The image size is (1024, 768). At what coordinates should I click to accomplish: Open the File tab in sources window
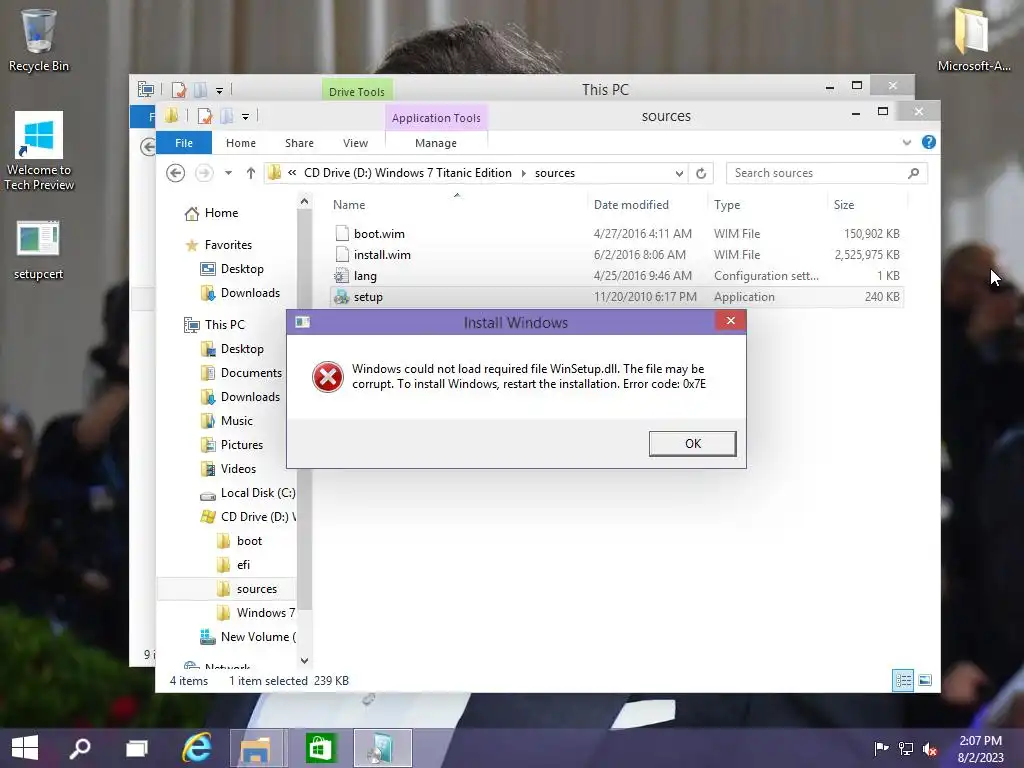(x=184, y=143)
